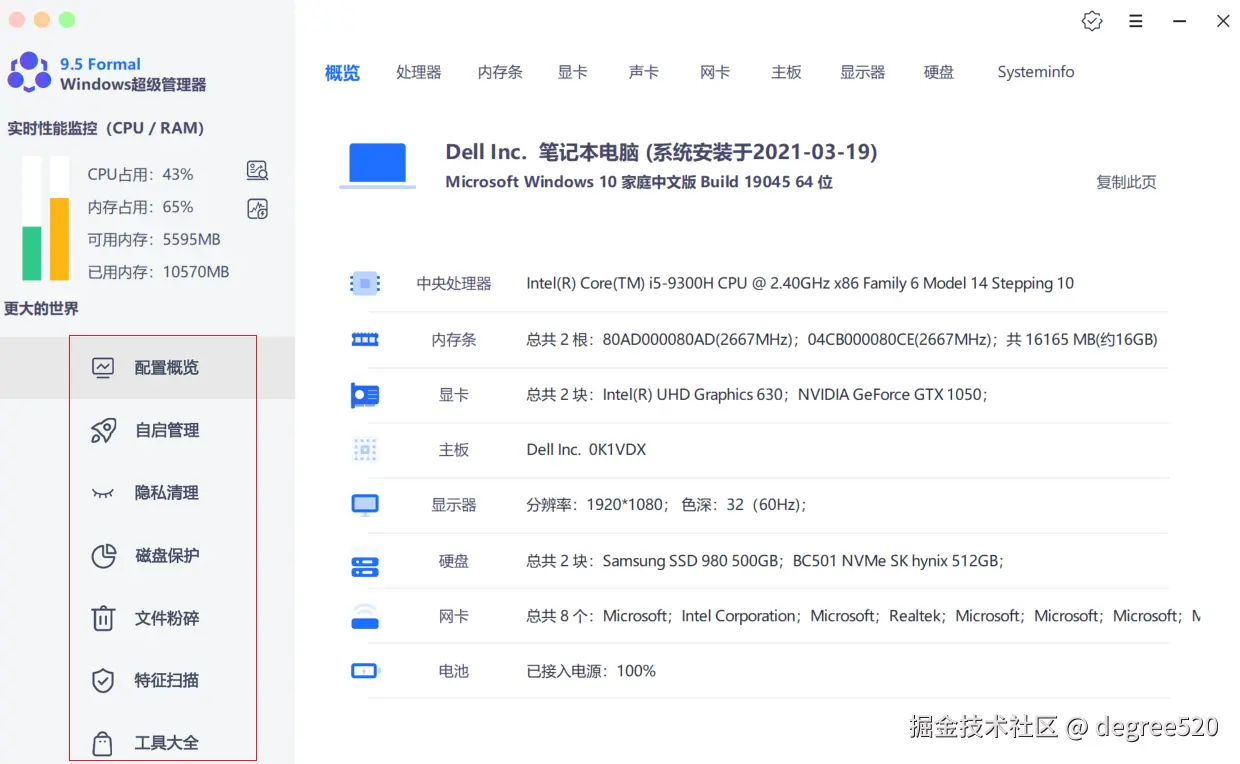Click the 已用内存：10570MB reading

(x=158, y=272)
